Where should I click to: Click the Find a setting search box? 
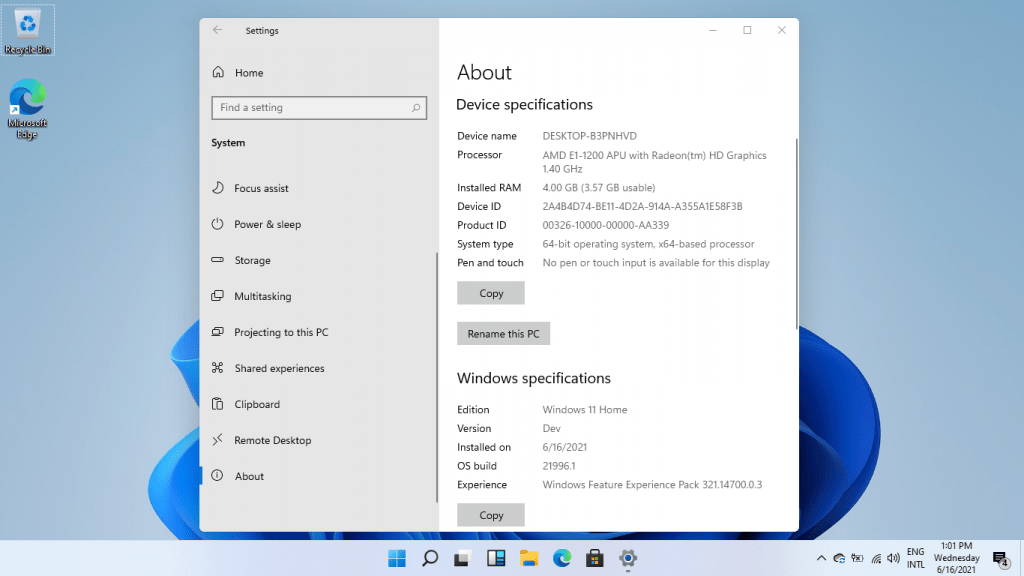tap(312, 108)
